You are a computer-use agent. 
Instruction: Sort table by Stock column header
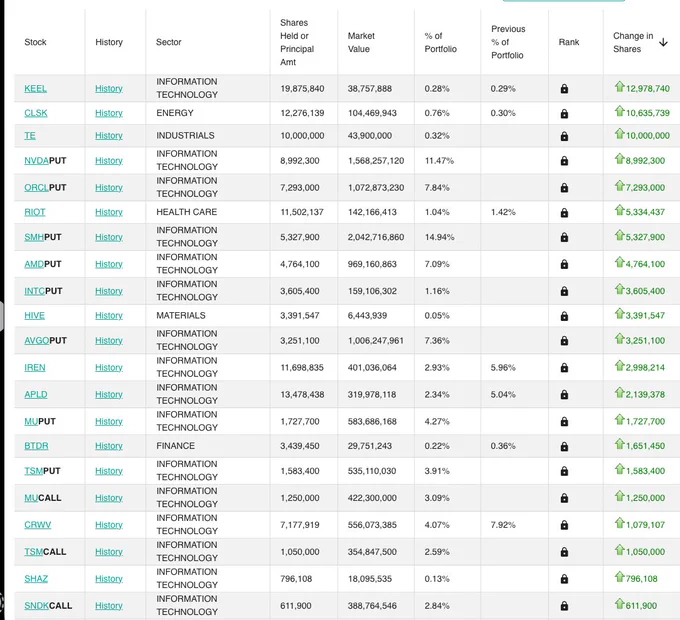coord(35,42)
